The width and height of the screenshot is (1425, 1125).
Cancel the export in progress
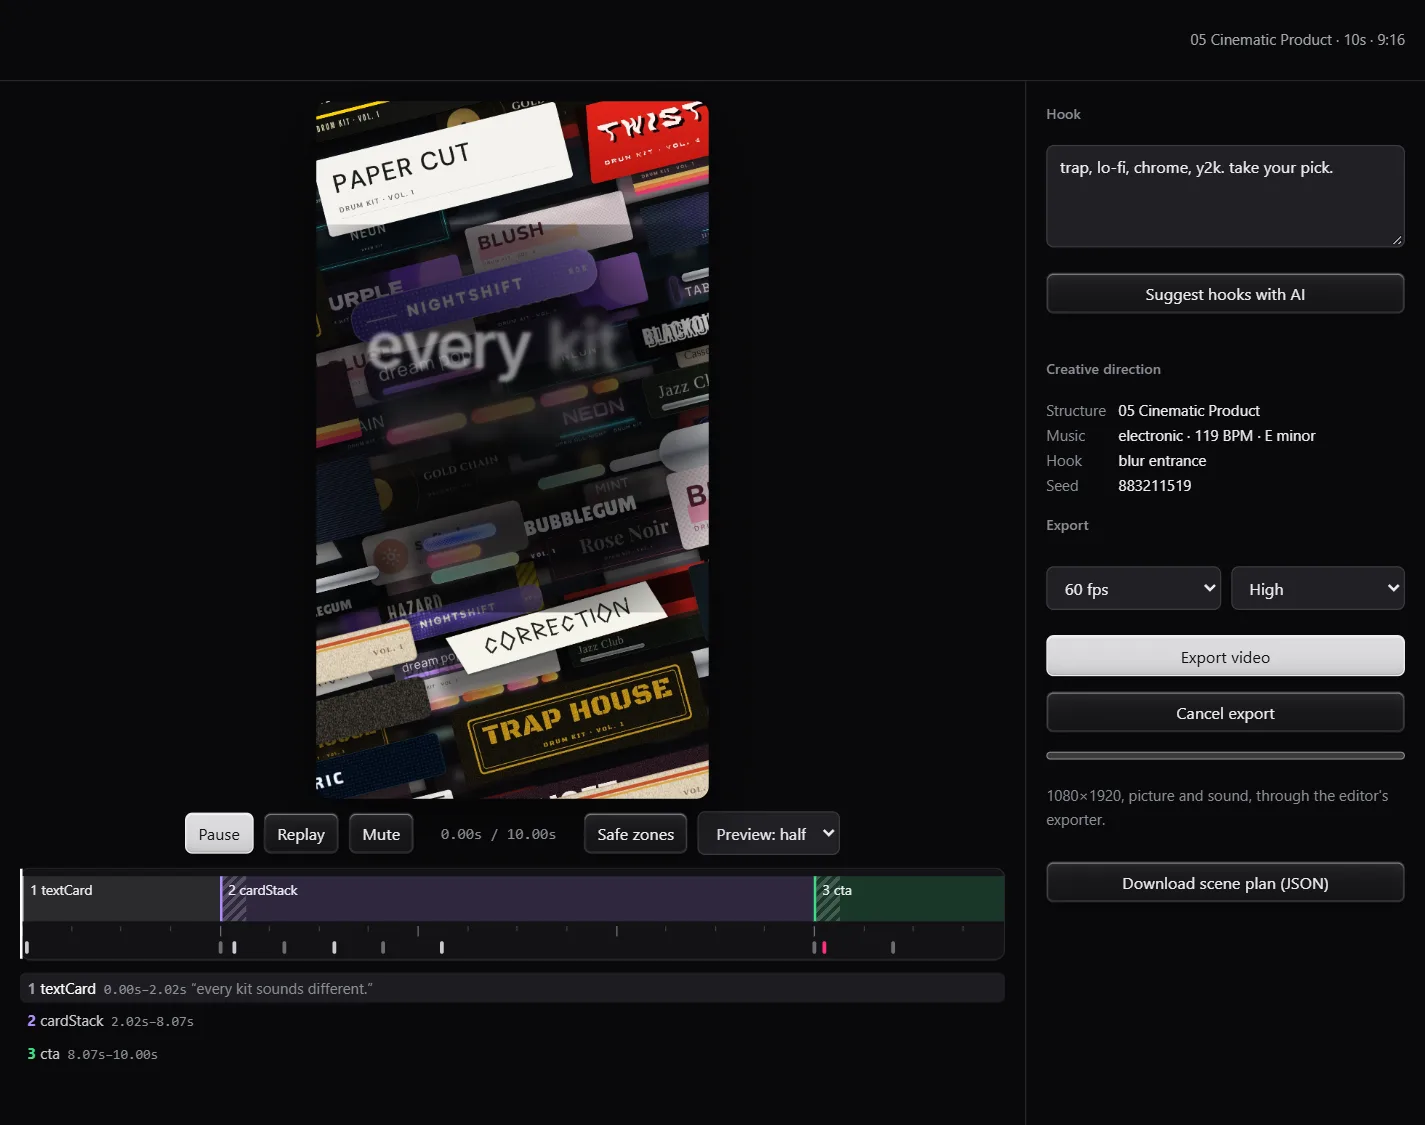[x=1225, y=713]
